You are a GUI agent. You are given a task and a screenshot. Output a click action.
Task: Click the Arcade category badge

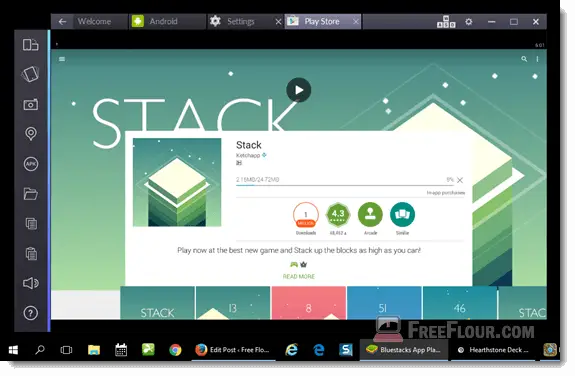pos(370,218)
